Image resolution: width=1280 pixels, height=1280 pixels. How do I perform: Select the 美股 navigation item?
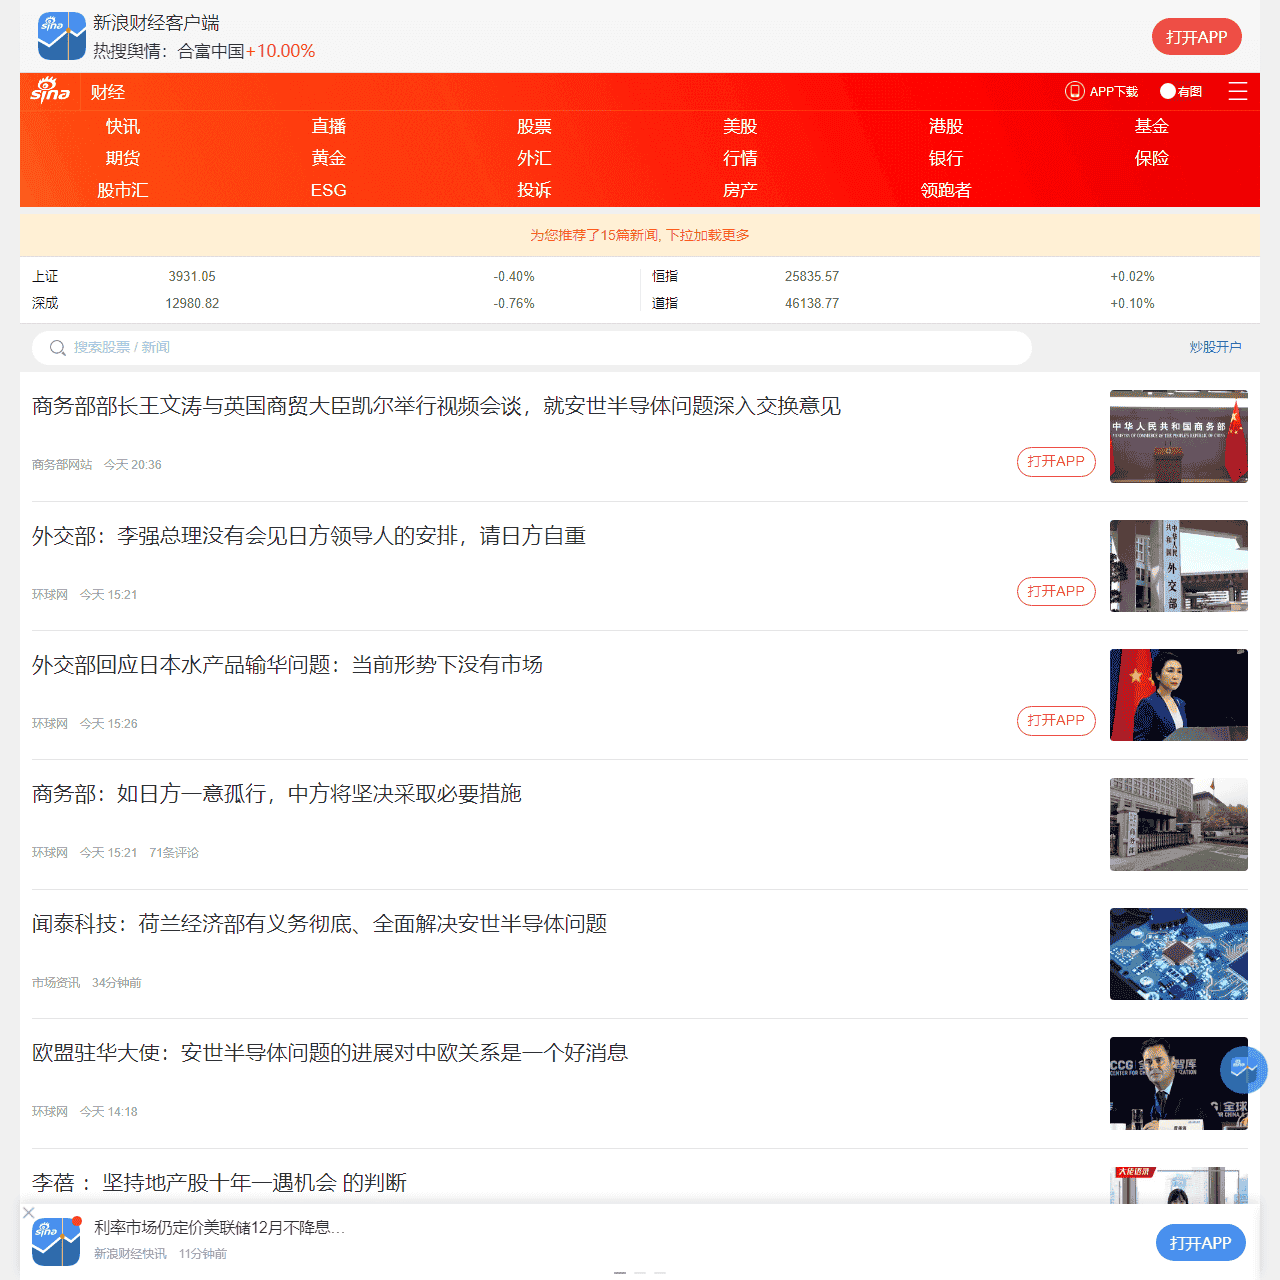pos(740,126)
